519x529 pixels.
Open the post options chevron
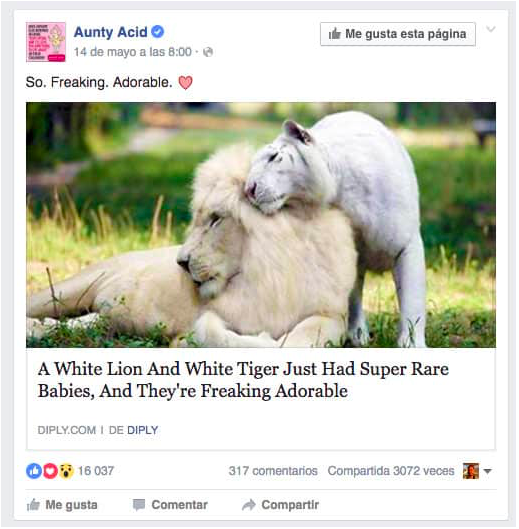tap(491, 29)
